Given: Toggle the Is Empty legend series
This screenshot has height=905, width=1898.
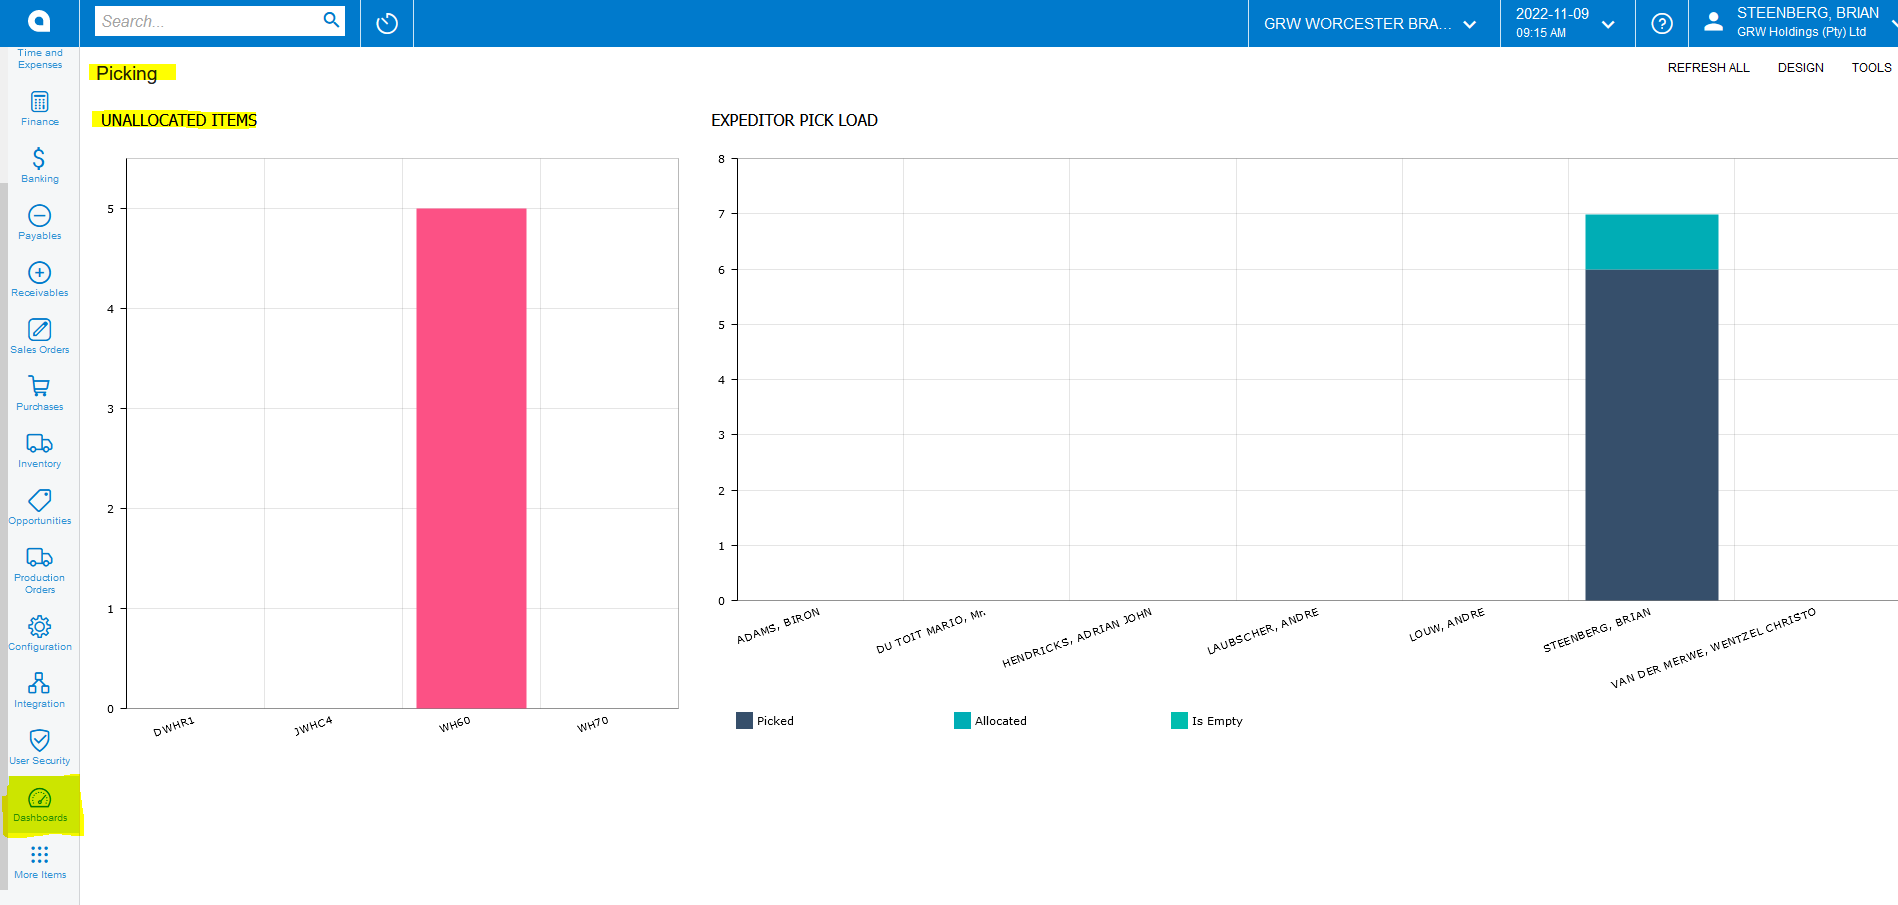Looking at the screenshot, I should click(1207, 721).
